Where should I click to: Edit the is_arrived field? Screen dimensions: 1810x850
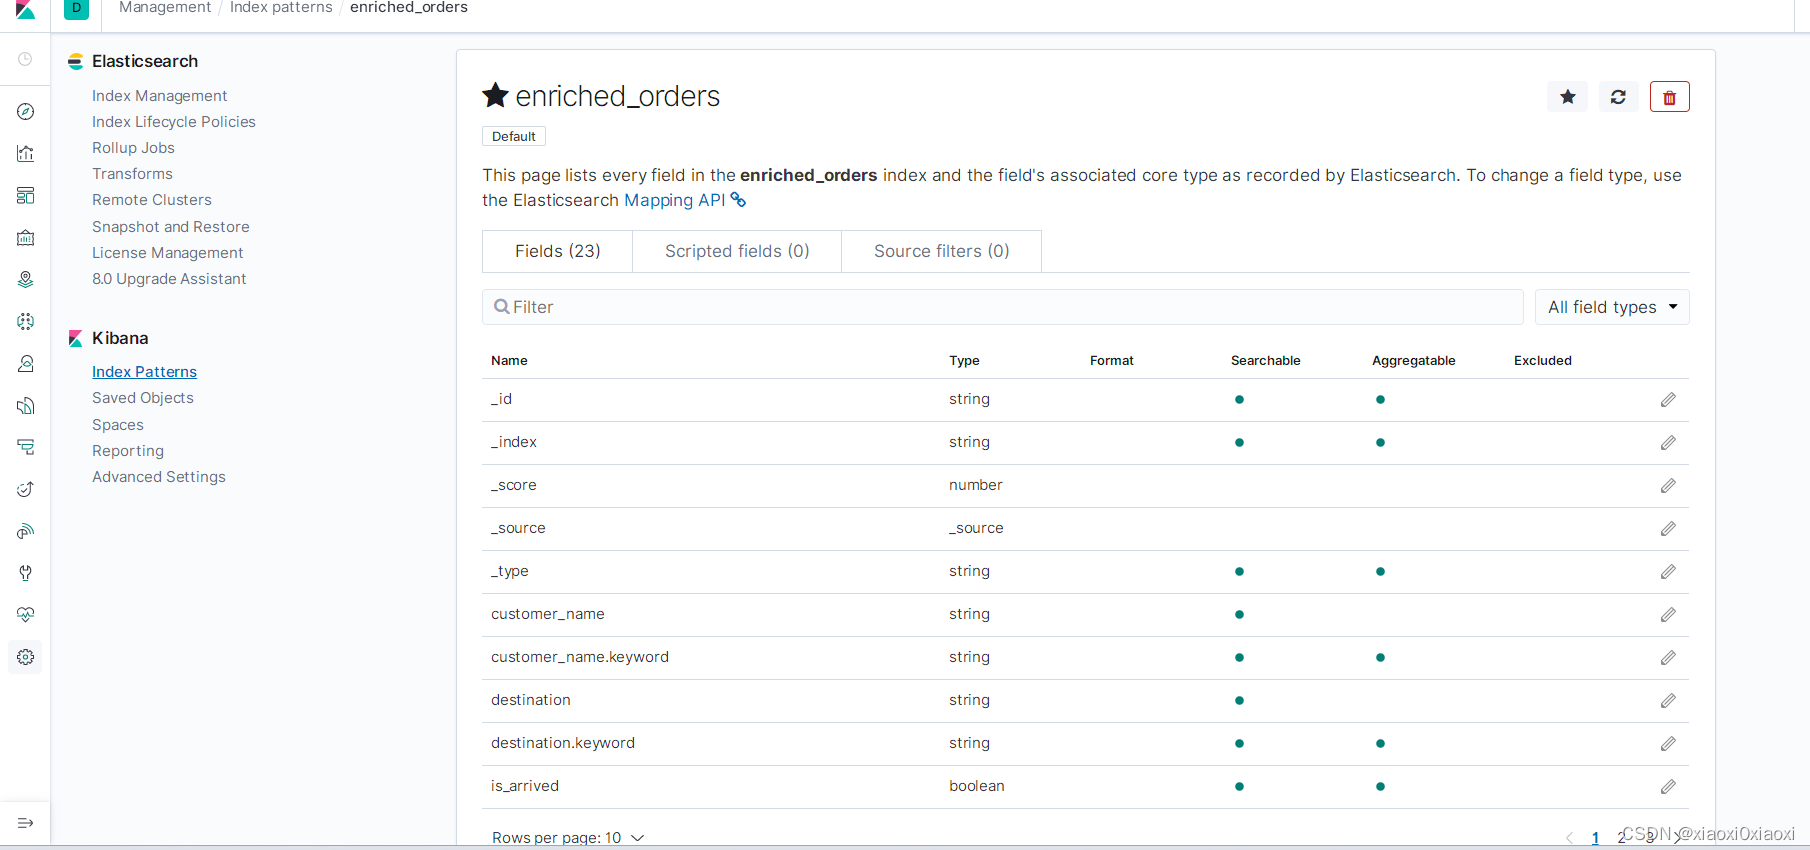[x=1668, y=787]
